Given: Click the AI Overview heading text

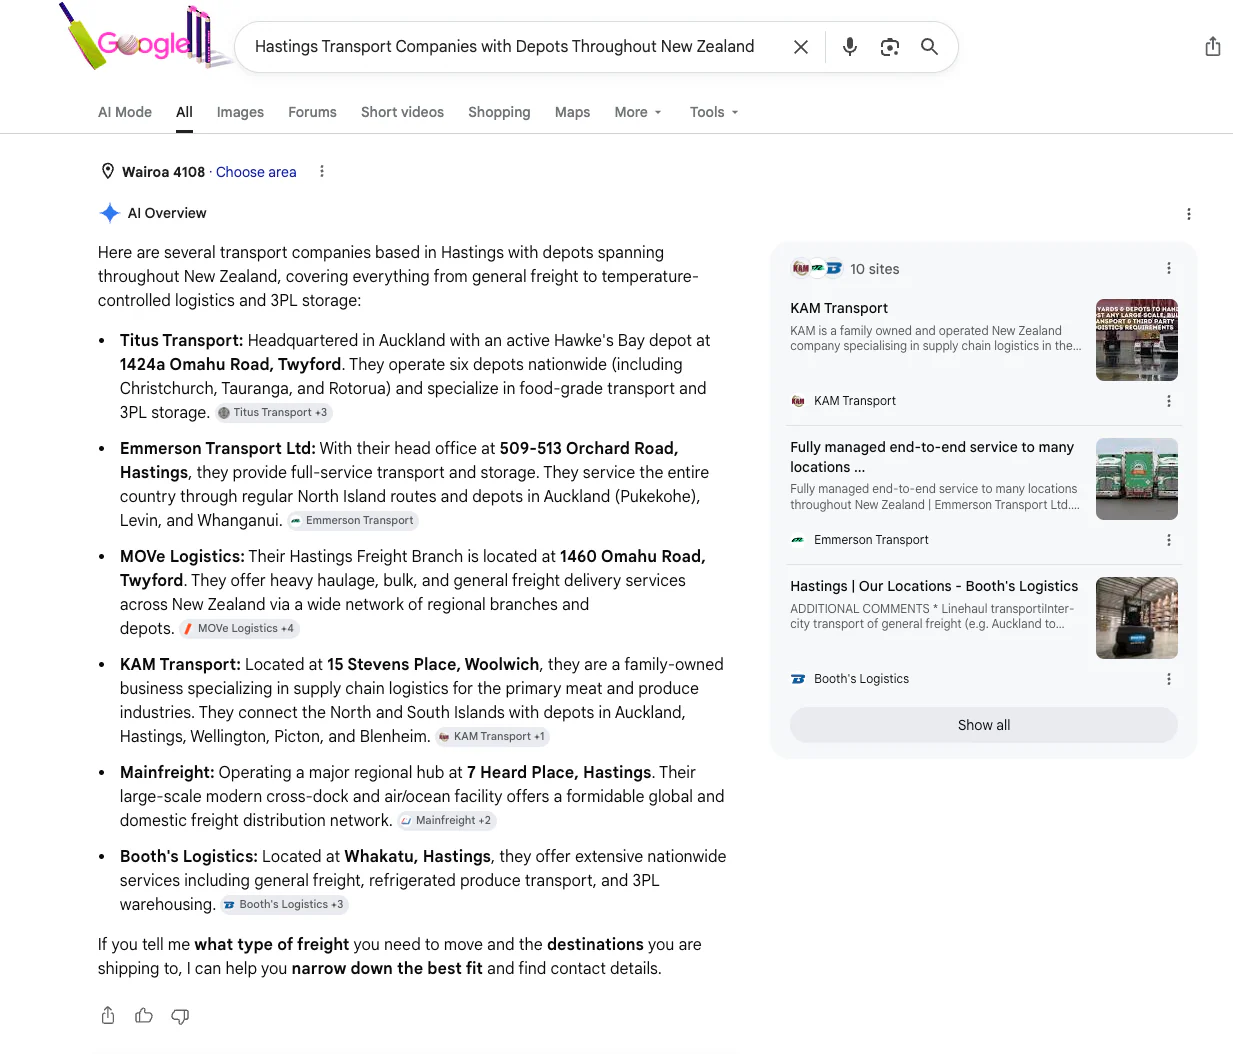Looking at the screenshot, I should point(167,213).
